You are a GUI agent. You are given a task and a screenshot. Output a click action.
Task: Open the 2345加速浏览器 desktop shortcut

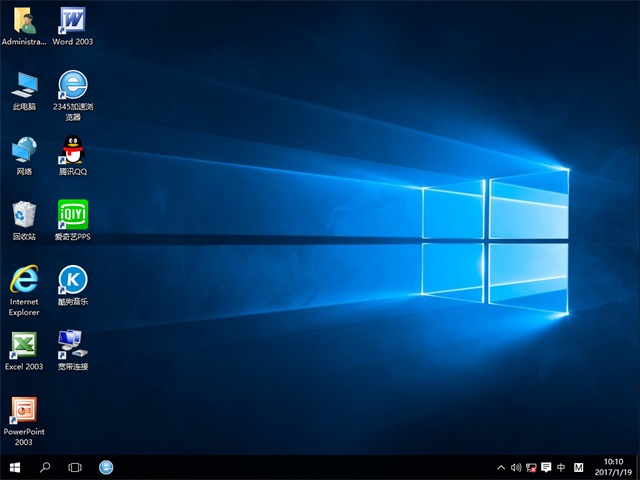(73, 84)
